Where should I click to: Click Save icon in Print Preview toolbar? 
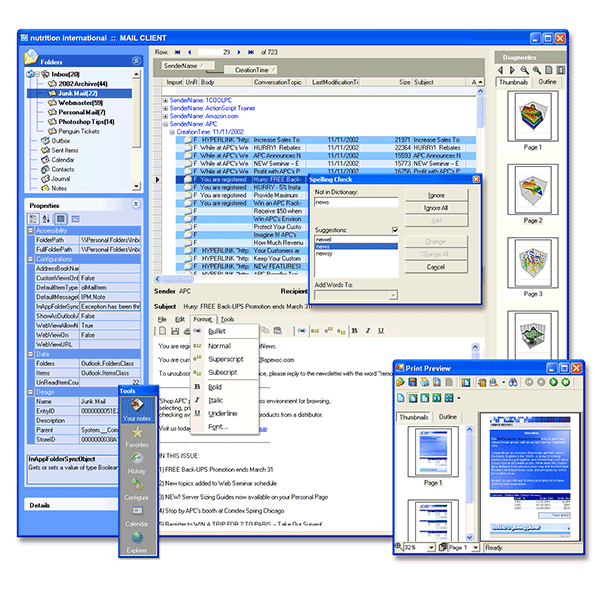(412, 382)
